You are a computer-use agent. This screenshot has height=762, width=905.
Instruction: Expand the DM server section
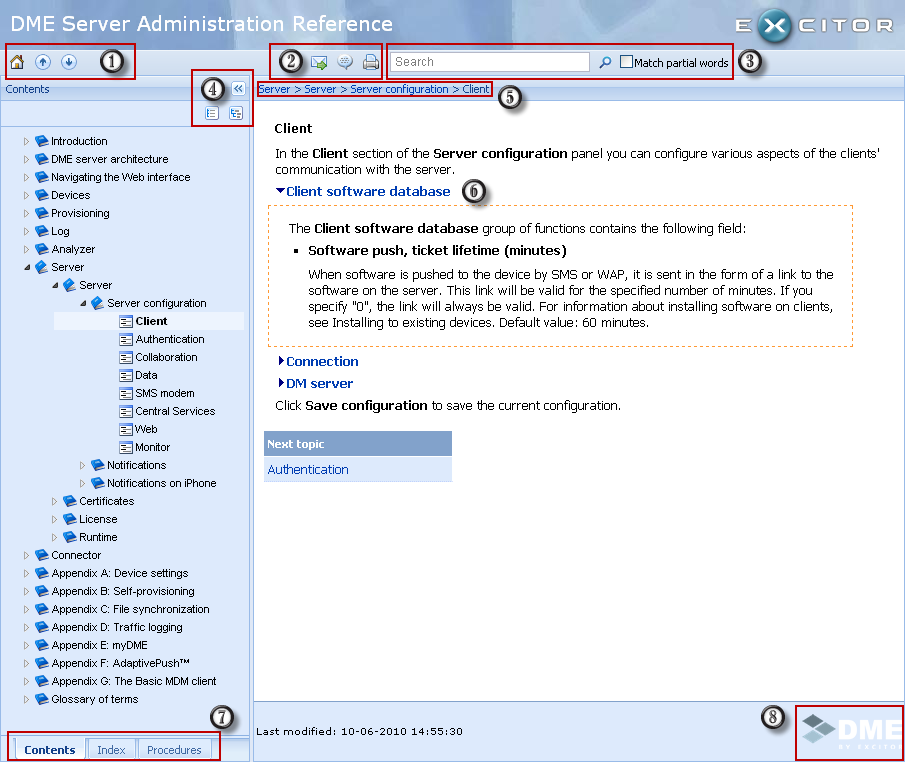click(x=318, y=383)
